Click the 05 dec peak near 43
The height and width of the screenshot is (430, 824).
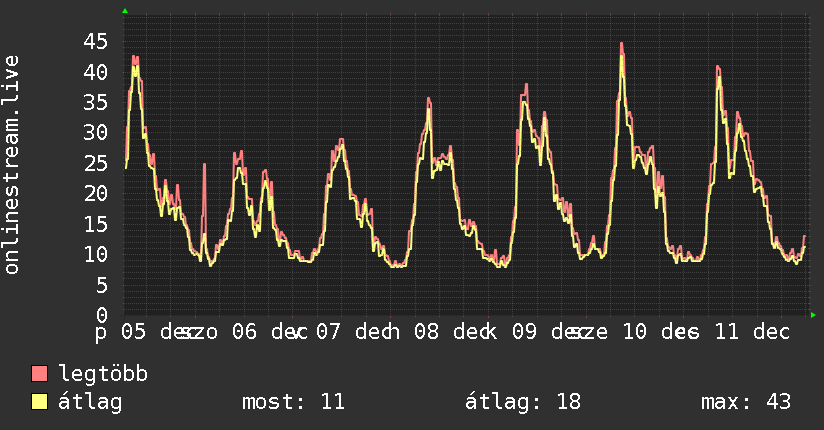pyautogui.click(x=136, y=57)
